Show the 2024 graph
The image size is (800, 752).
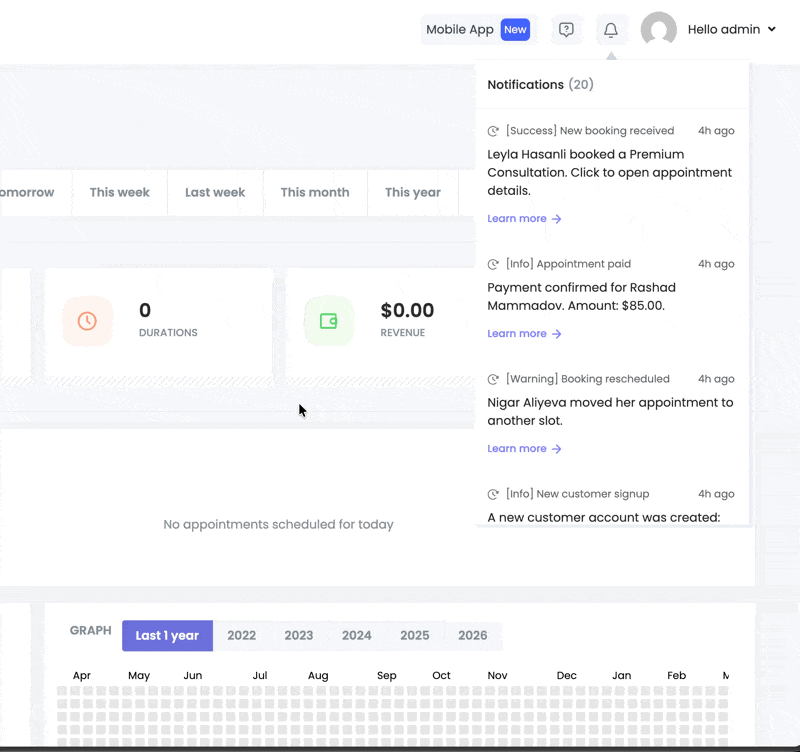(x=356, y=635)
